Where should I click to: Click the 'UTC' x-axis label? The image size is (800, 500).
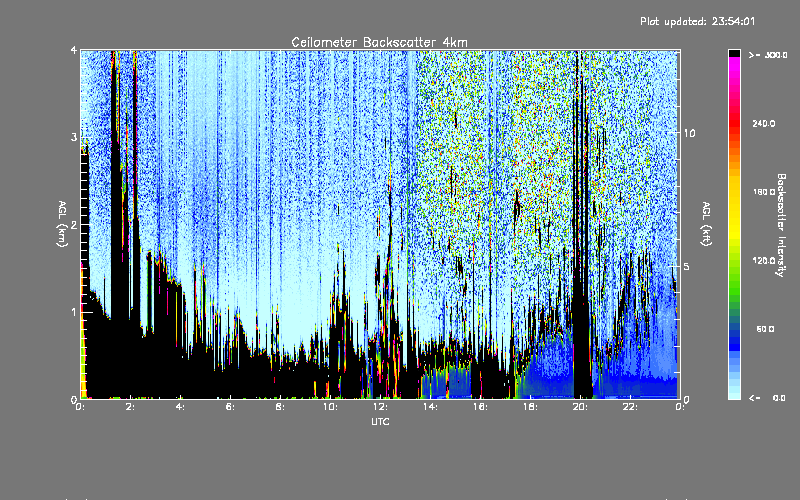pyautogui.click(x=380, y=421)
